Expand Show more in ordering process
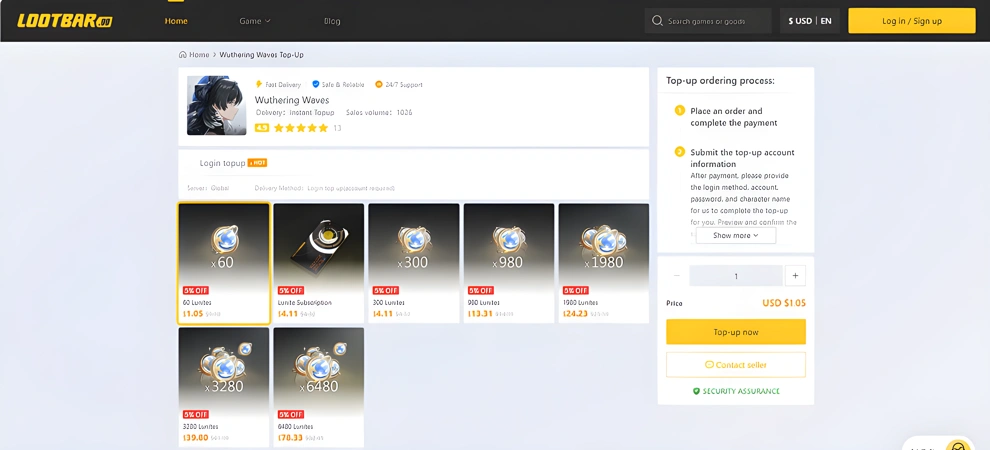Image resolution: width=990 pixels, height=450 pixels. pyautogui.click(x=735, y=236)
